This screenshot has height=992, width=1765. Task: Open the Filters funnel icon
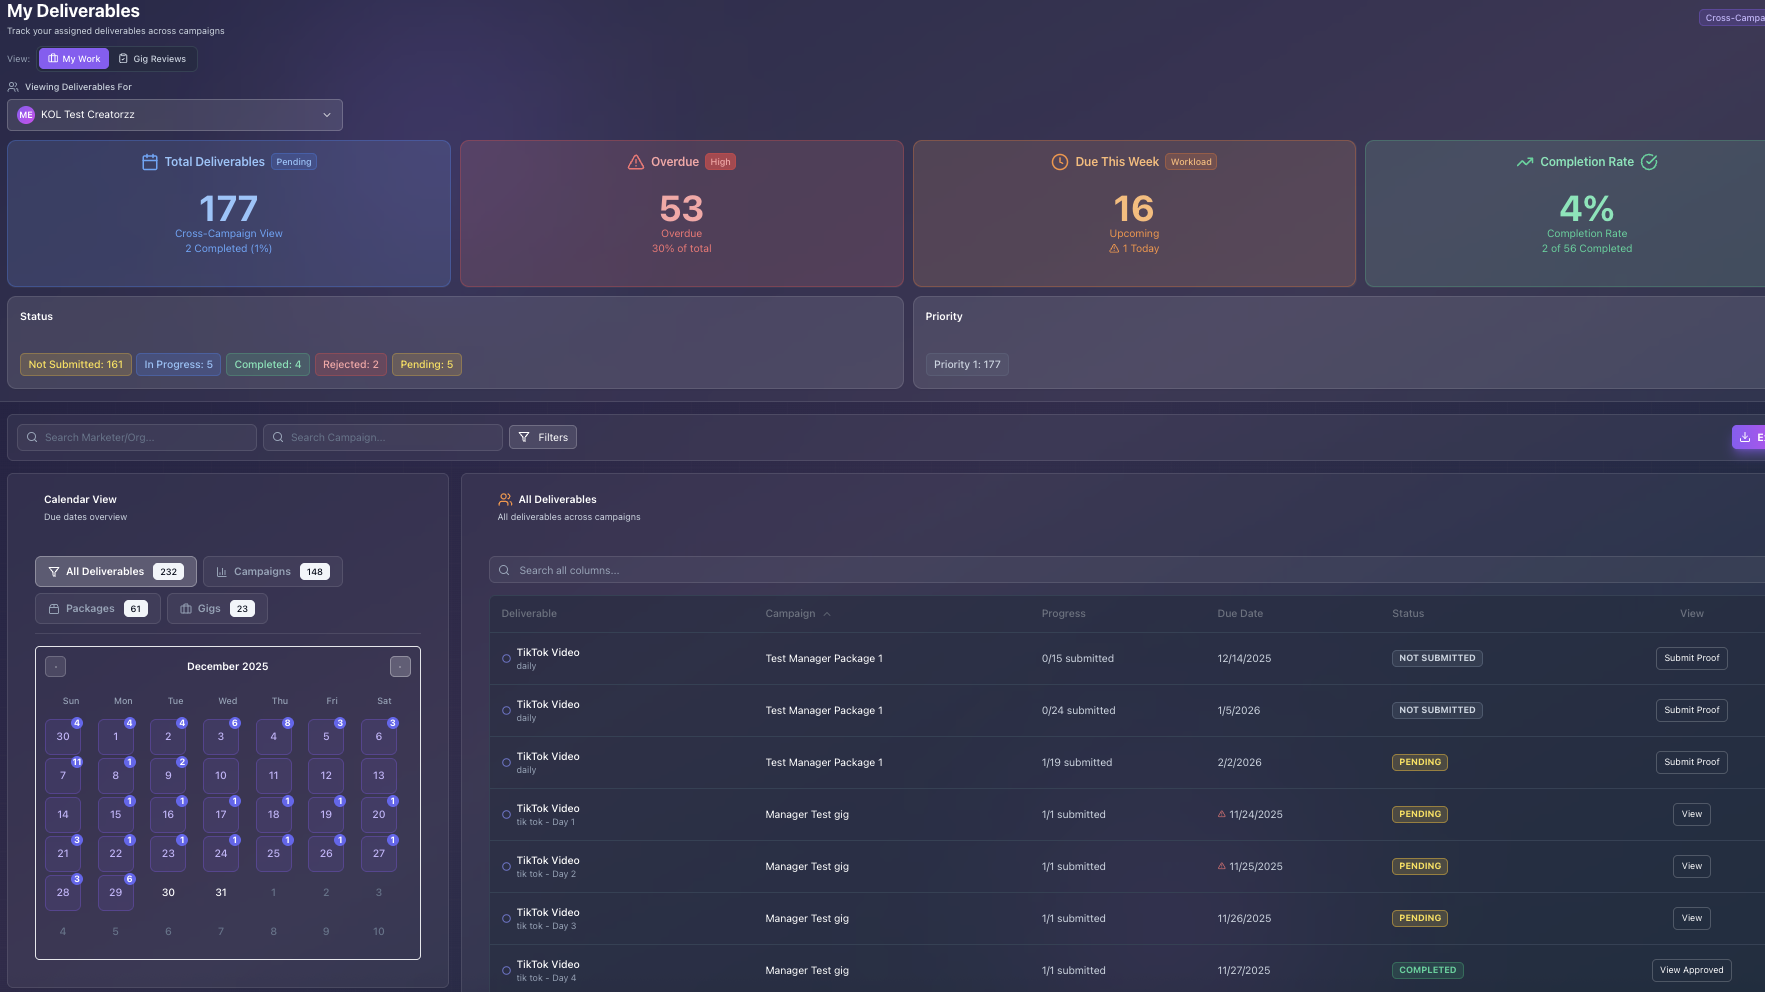525,437
